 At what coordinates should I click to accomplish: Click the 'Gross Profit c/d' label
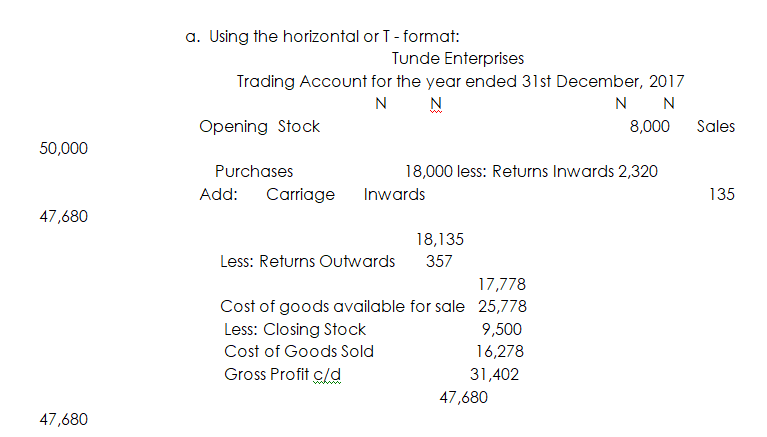coord(286,374)
